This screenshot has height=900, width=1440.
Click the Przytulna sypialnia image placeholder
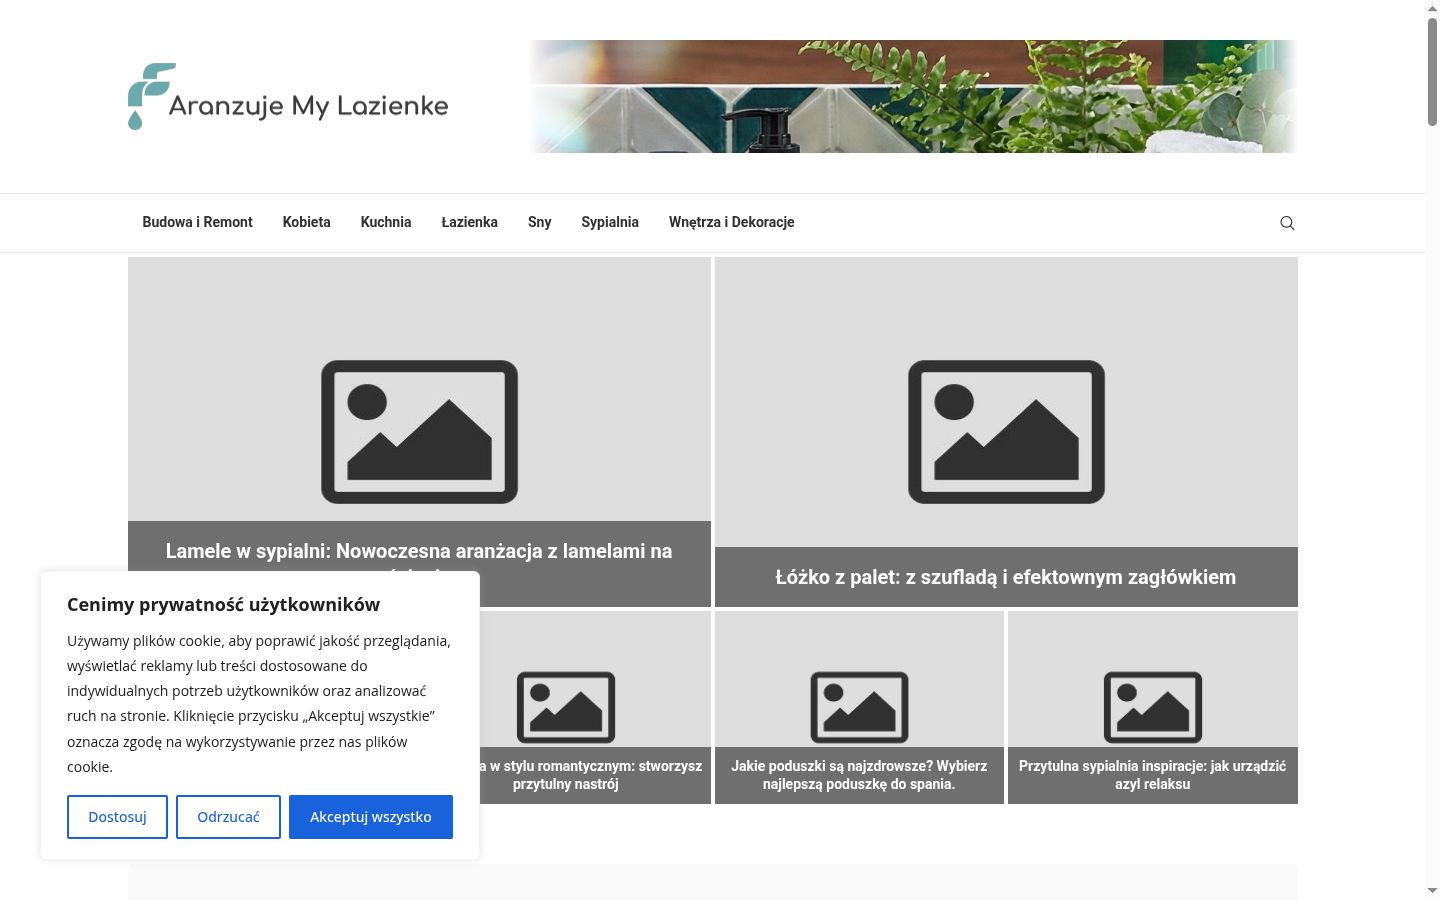tap(1152, 707)
